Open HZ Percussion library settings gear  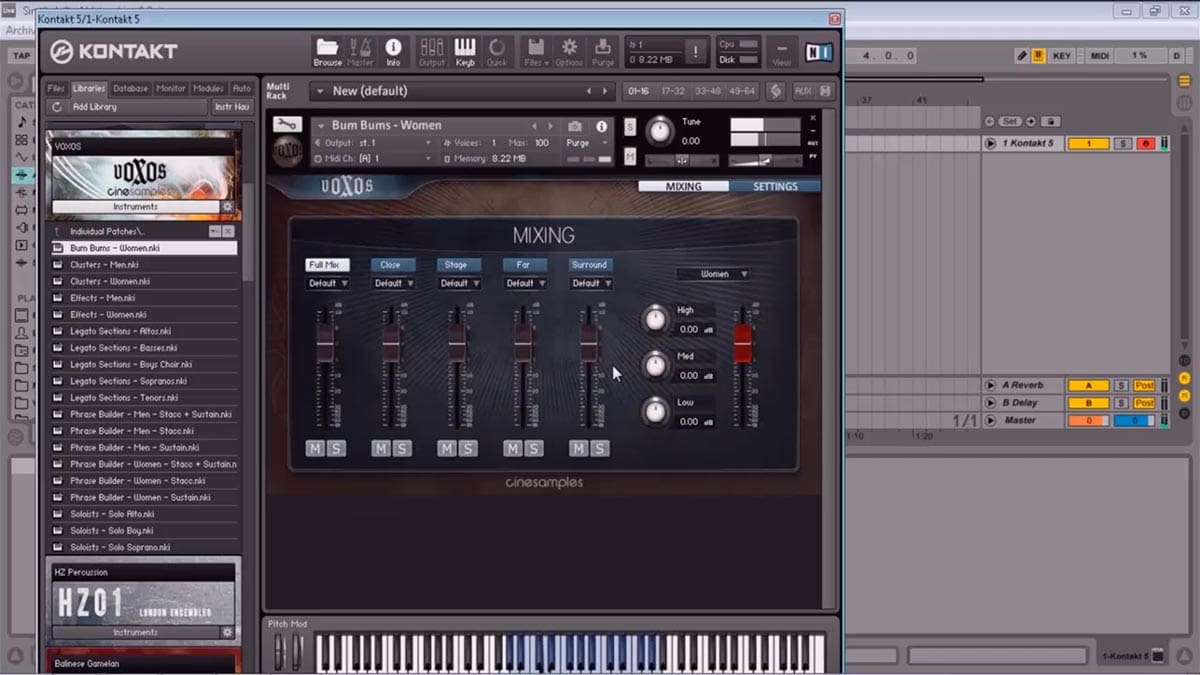click(227, 633)
